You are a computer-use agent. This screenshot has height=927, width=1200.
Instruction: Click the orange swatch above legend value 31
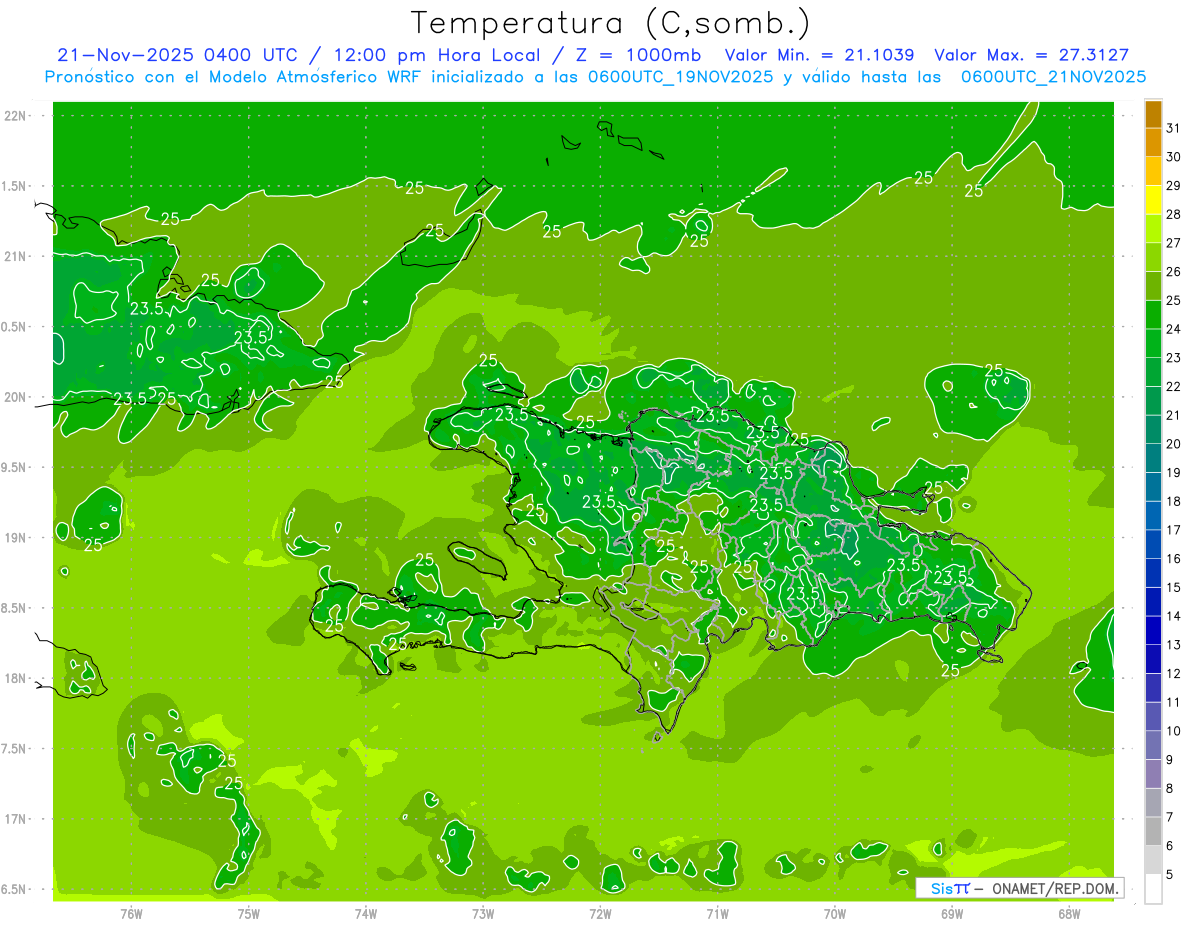(1153, 115)
